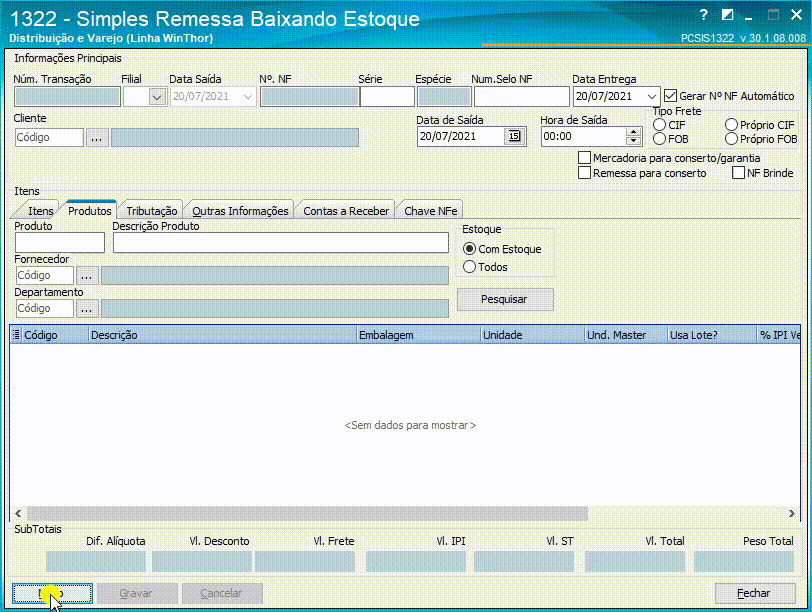The height and width of the screenshot is (612, 812).
Task: Select Próprio FOB freight option
Action: (731, 139)
